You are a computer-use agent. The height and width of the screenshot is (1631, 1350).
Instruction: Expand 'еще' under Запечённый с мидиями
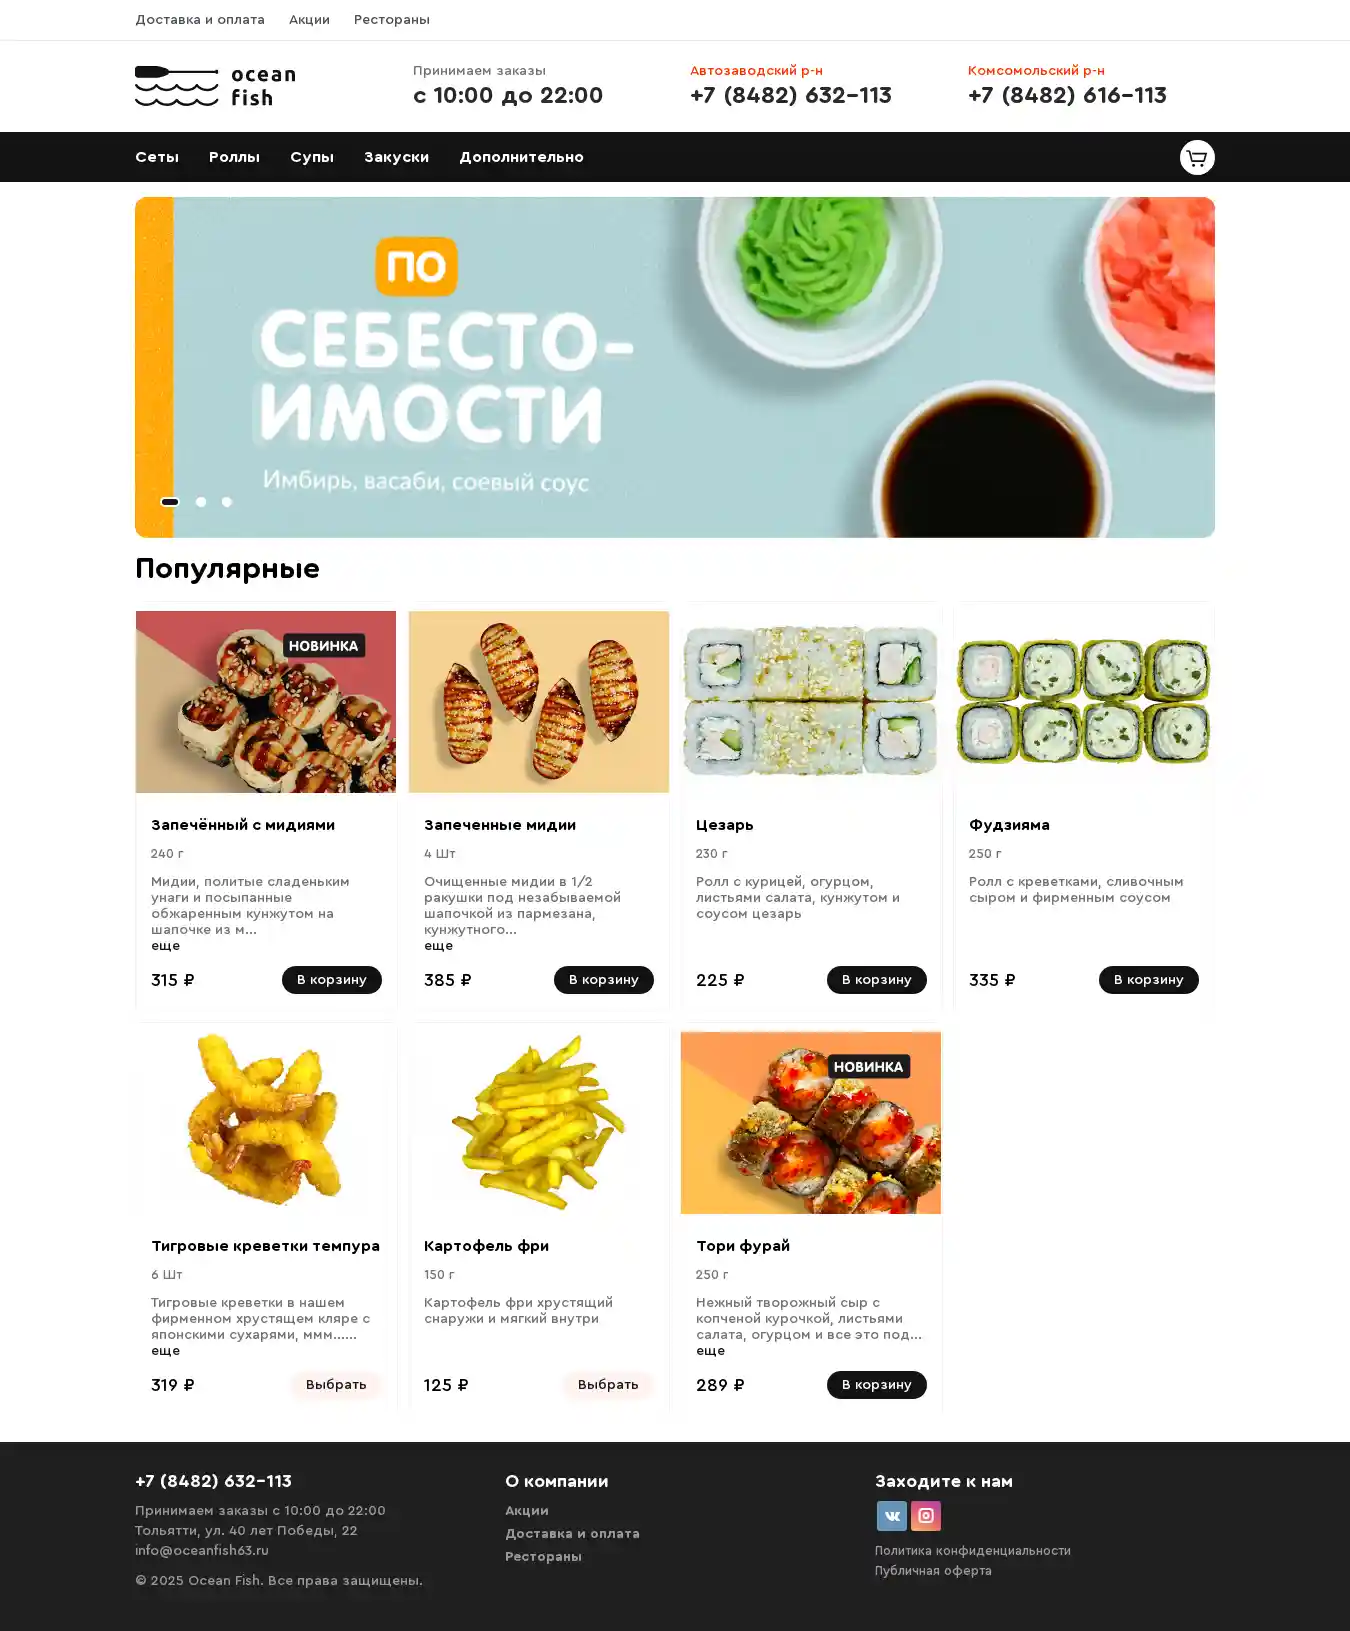(166, 945)
